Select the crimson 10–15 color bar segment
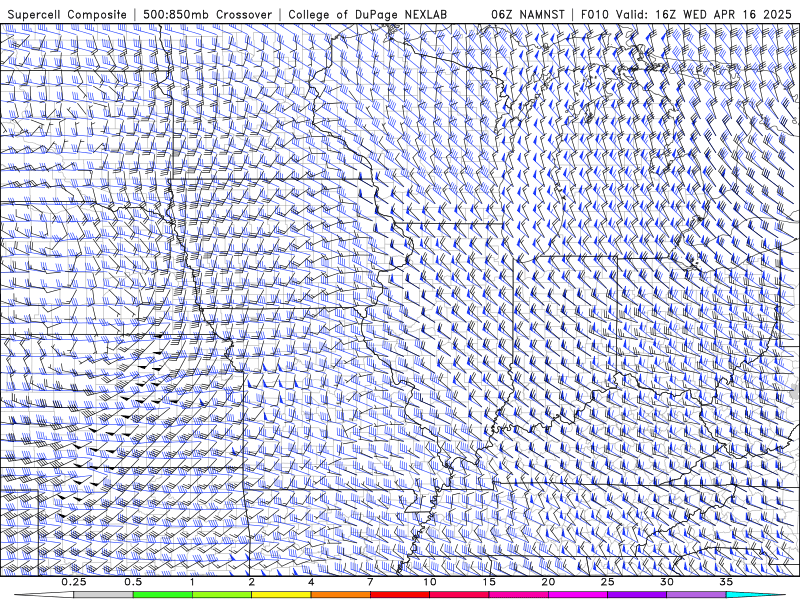This screenshot has height=600, width=800. (x=459, y=595)
